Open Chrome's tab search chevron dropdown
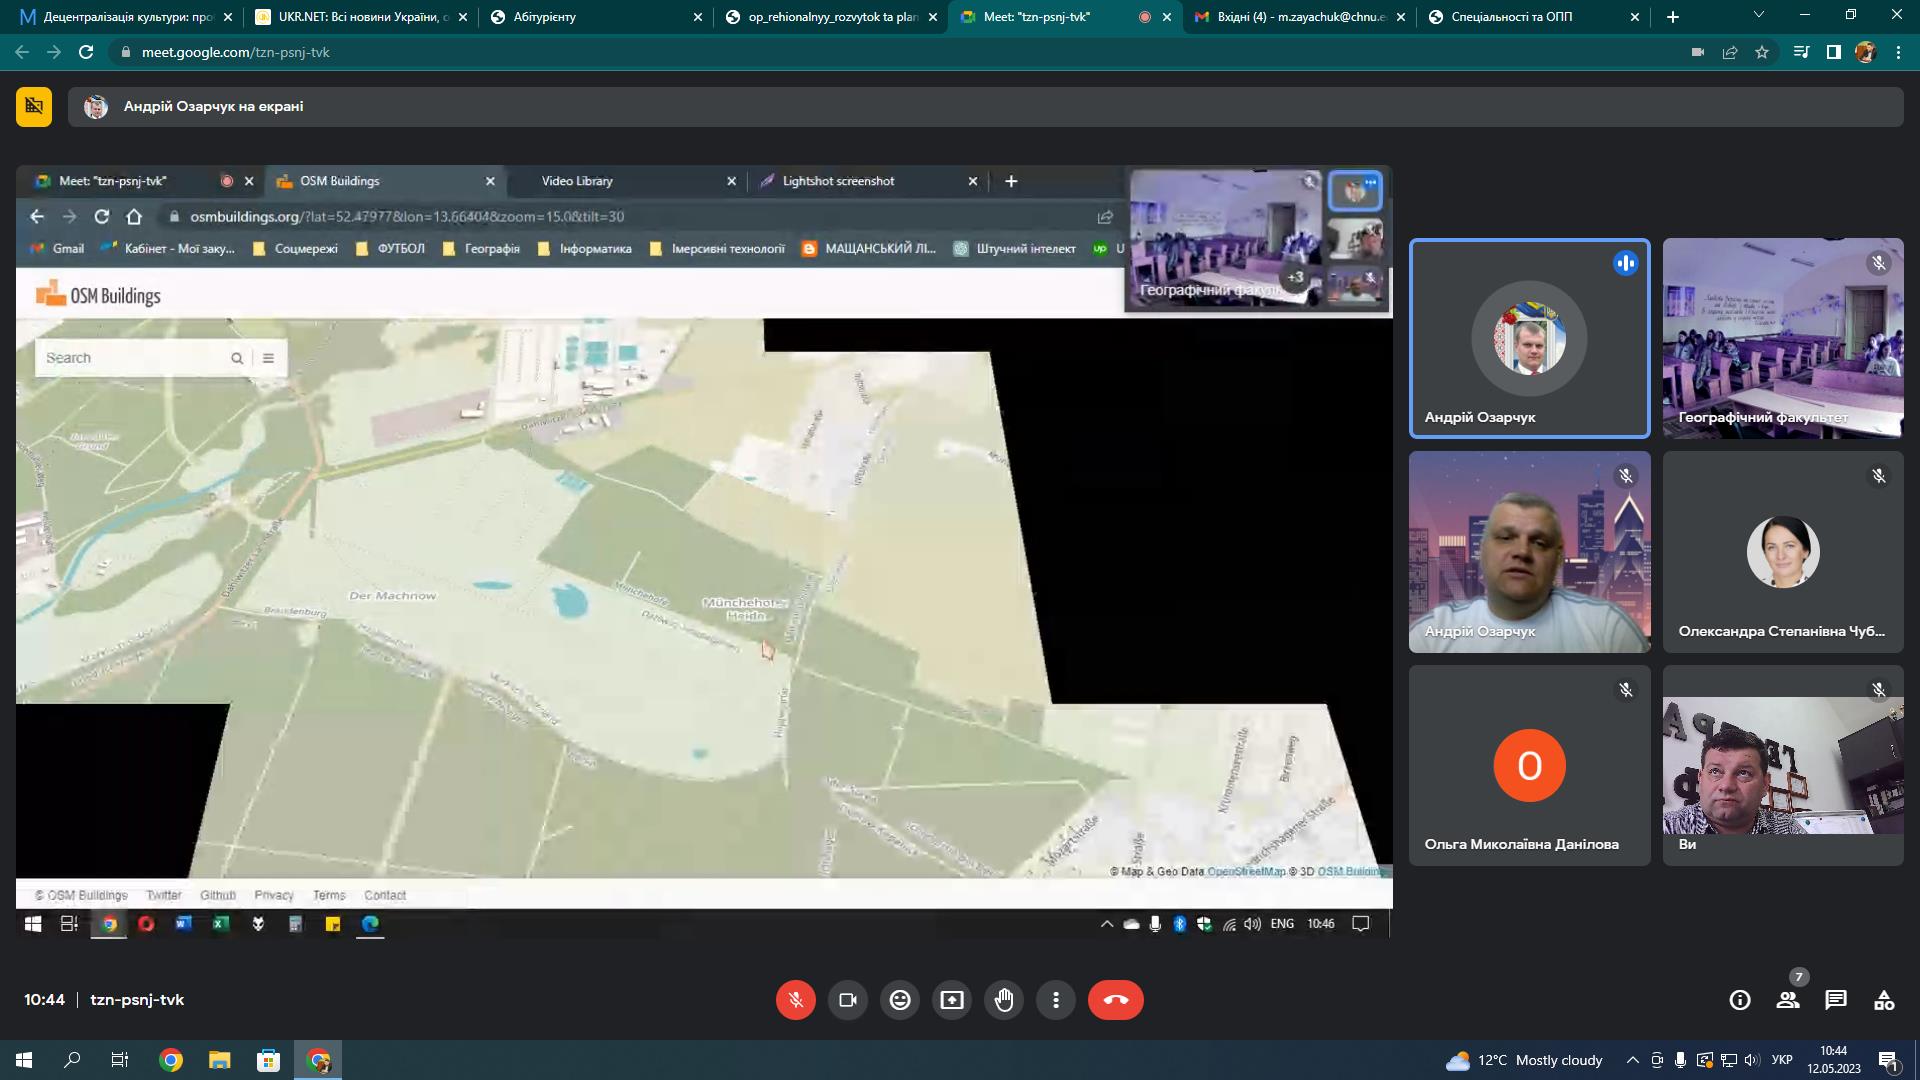This screenshot has height=1080, width=1920. coord(1759,16)
